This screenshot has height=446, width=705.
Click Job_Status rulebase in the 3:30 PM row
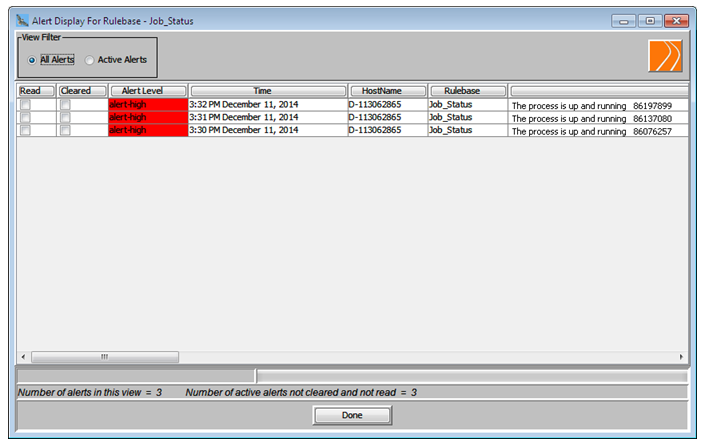[x=468, y=130]
